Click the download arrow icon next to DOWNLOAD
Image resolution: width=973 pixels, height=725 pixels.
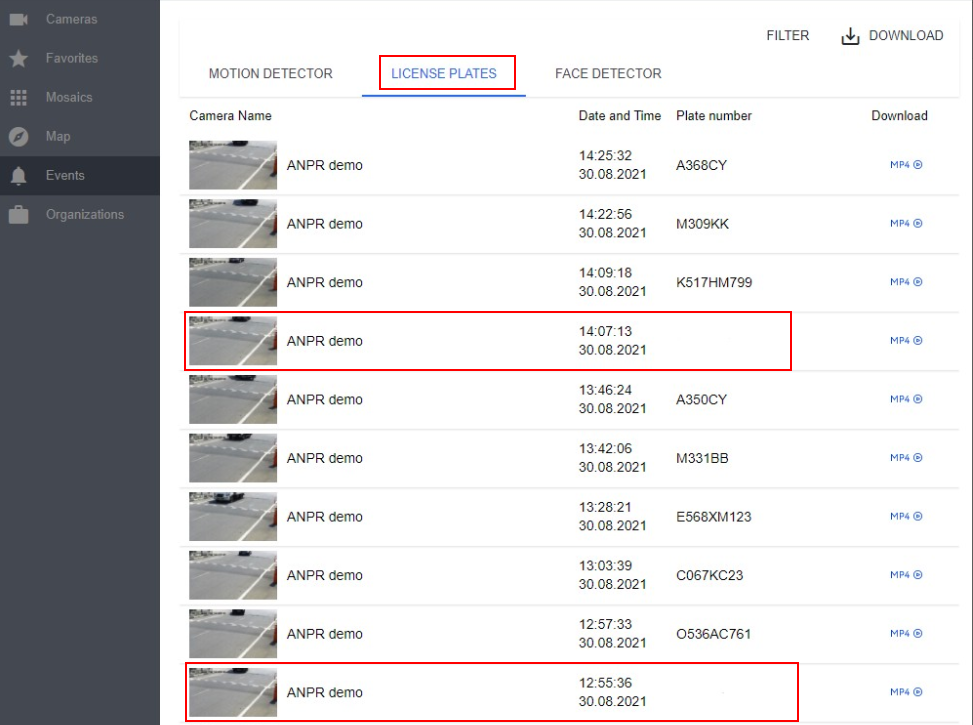coord(849,35)
